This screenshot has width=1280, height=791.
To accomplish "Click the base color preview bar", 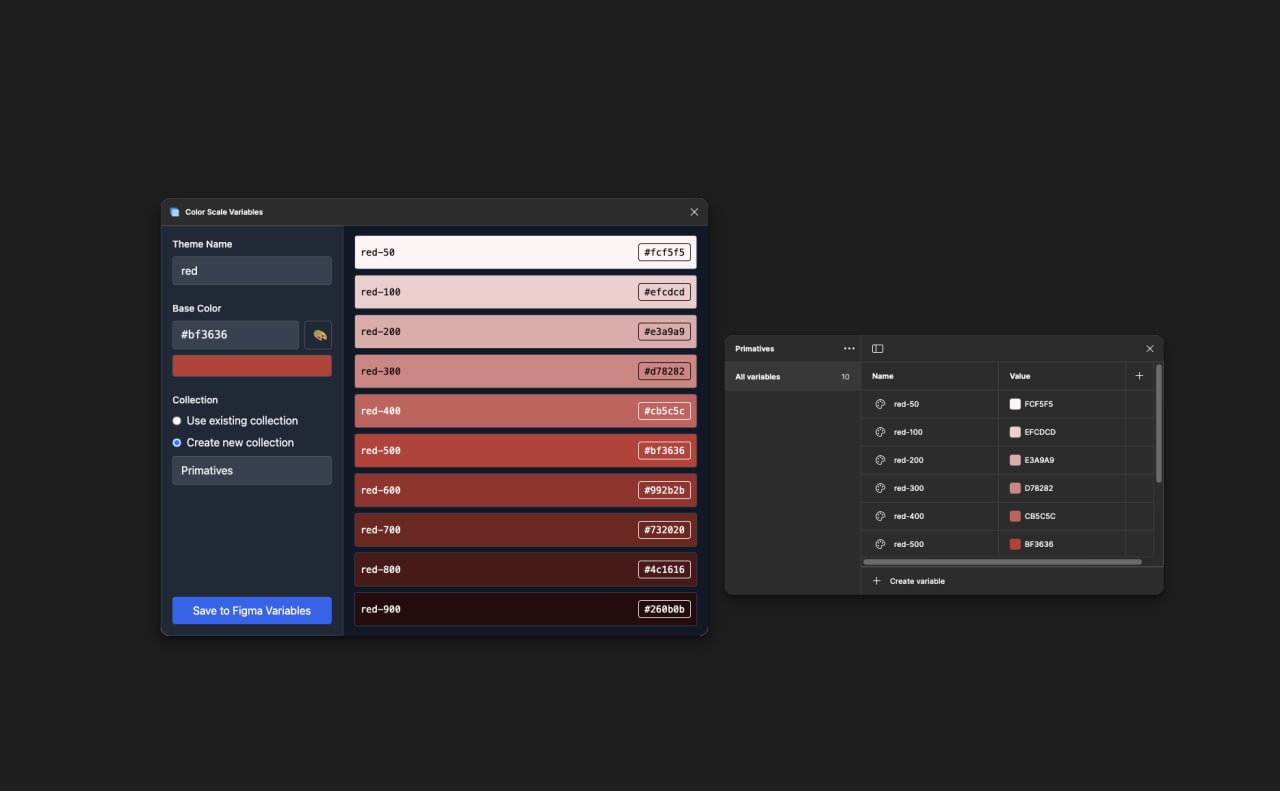I will click(251, 366).
